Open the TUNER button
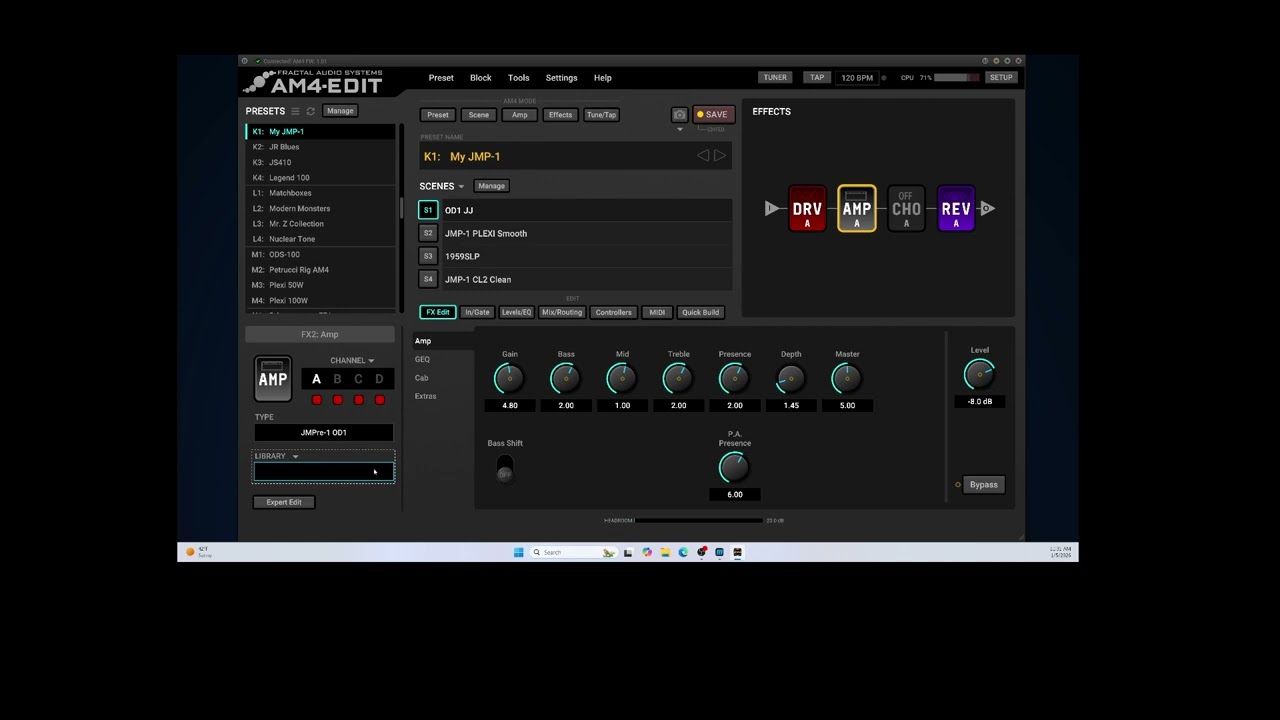 click(775, 77)
